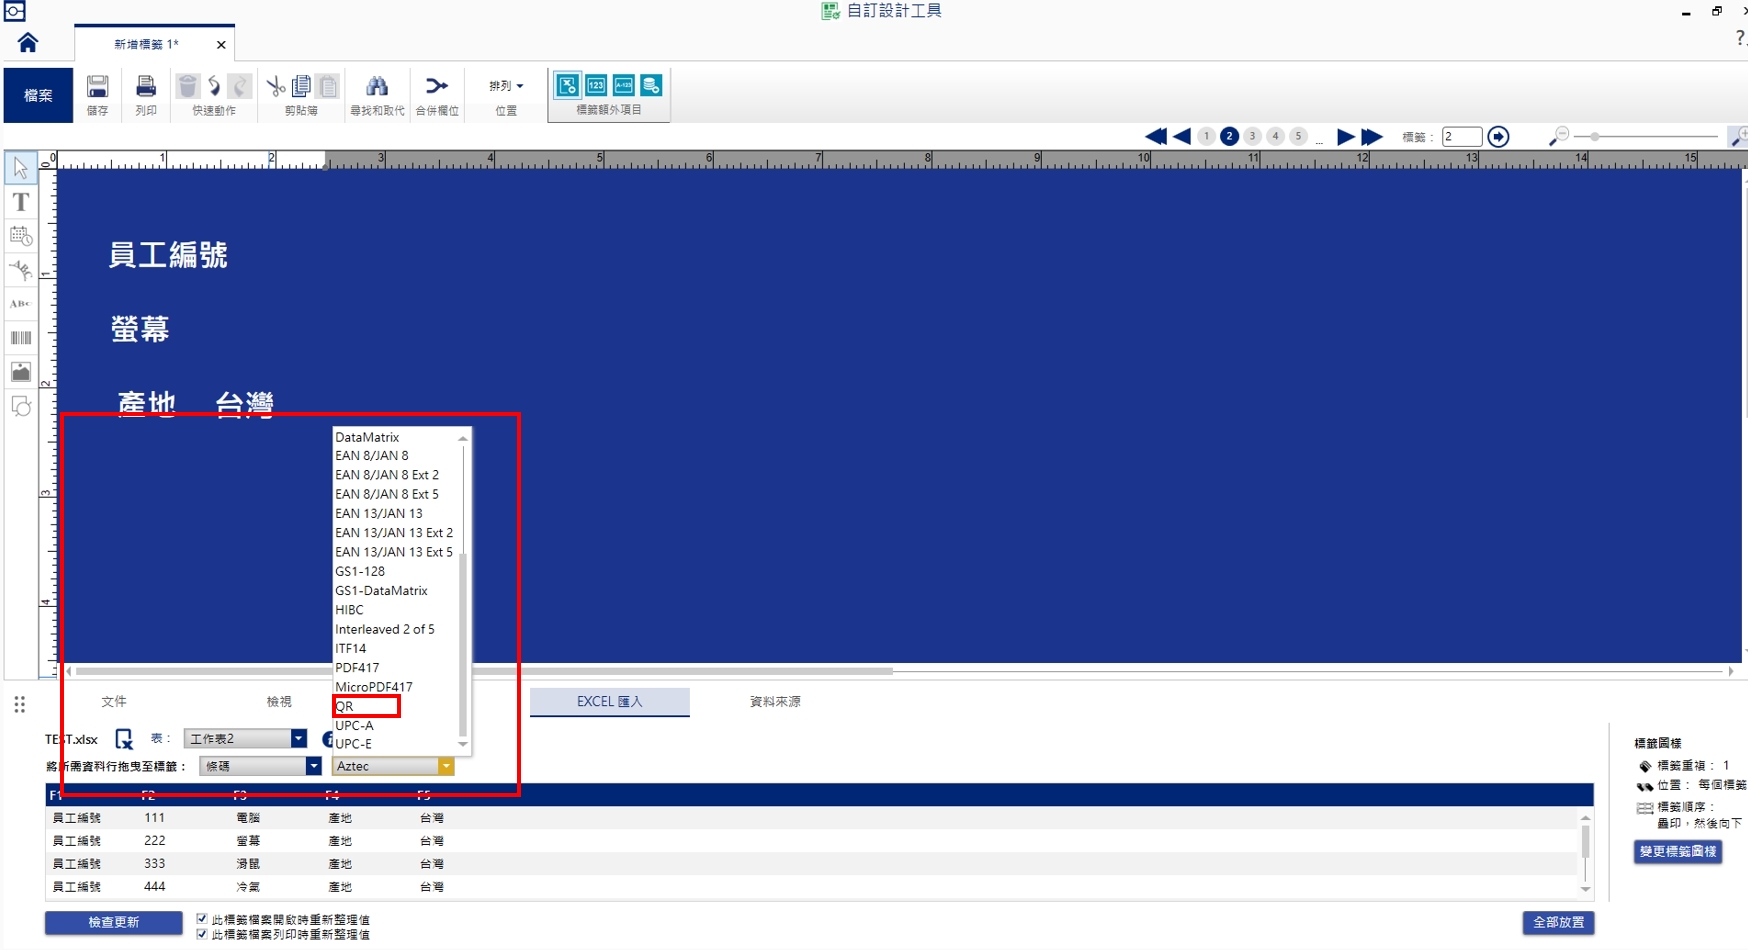This screenshot has height=950, width=1748.
Task: Select the 員工編號 text on the label canvas
Action: [x=168, y=255]
